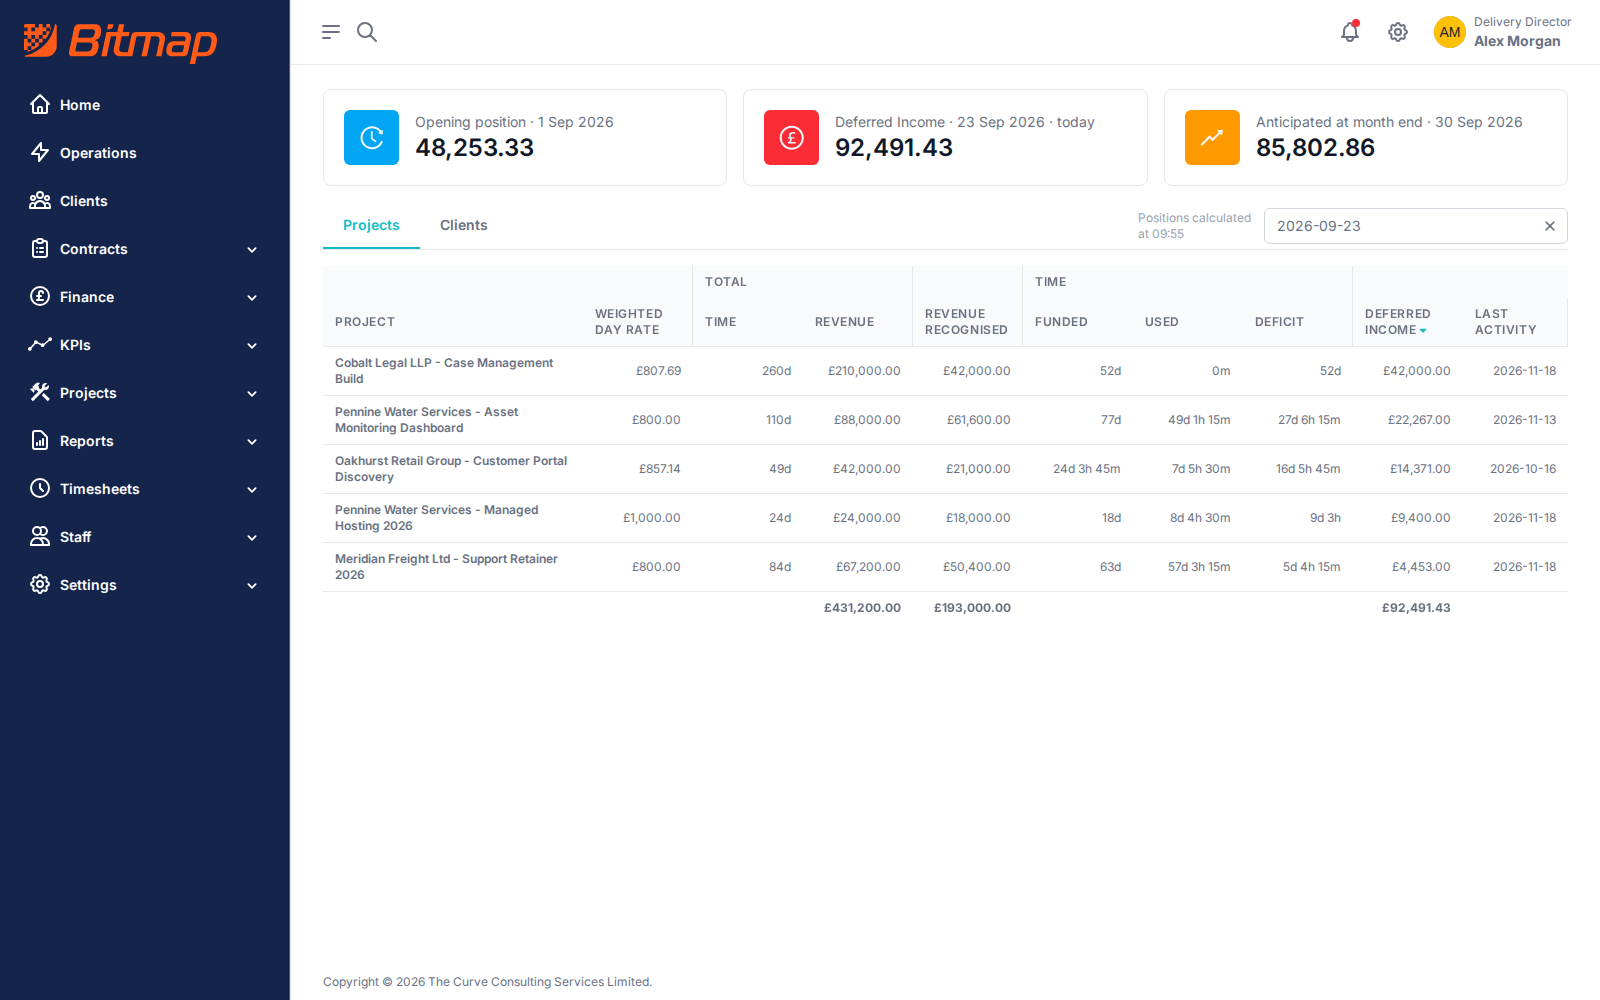Click the Home house icon
The image size is (1600, 1000).
40,104
